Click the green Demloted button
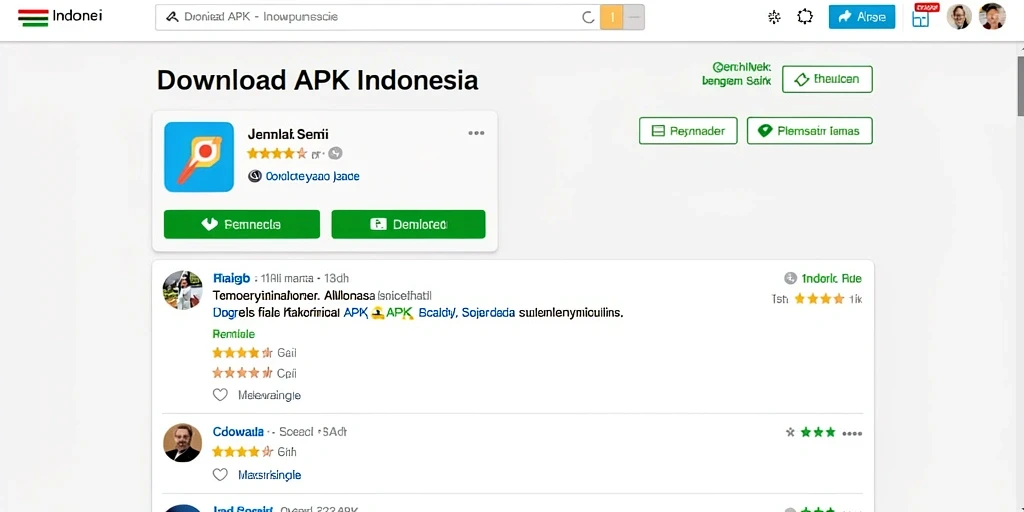The width and height of the screenshot is (1024, 512). (408, 224)
